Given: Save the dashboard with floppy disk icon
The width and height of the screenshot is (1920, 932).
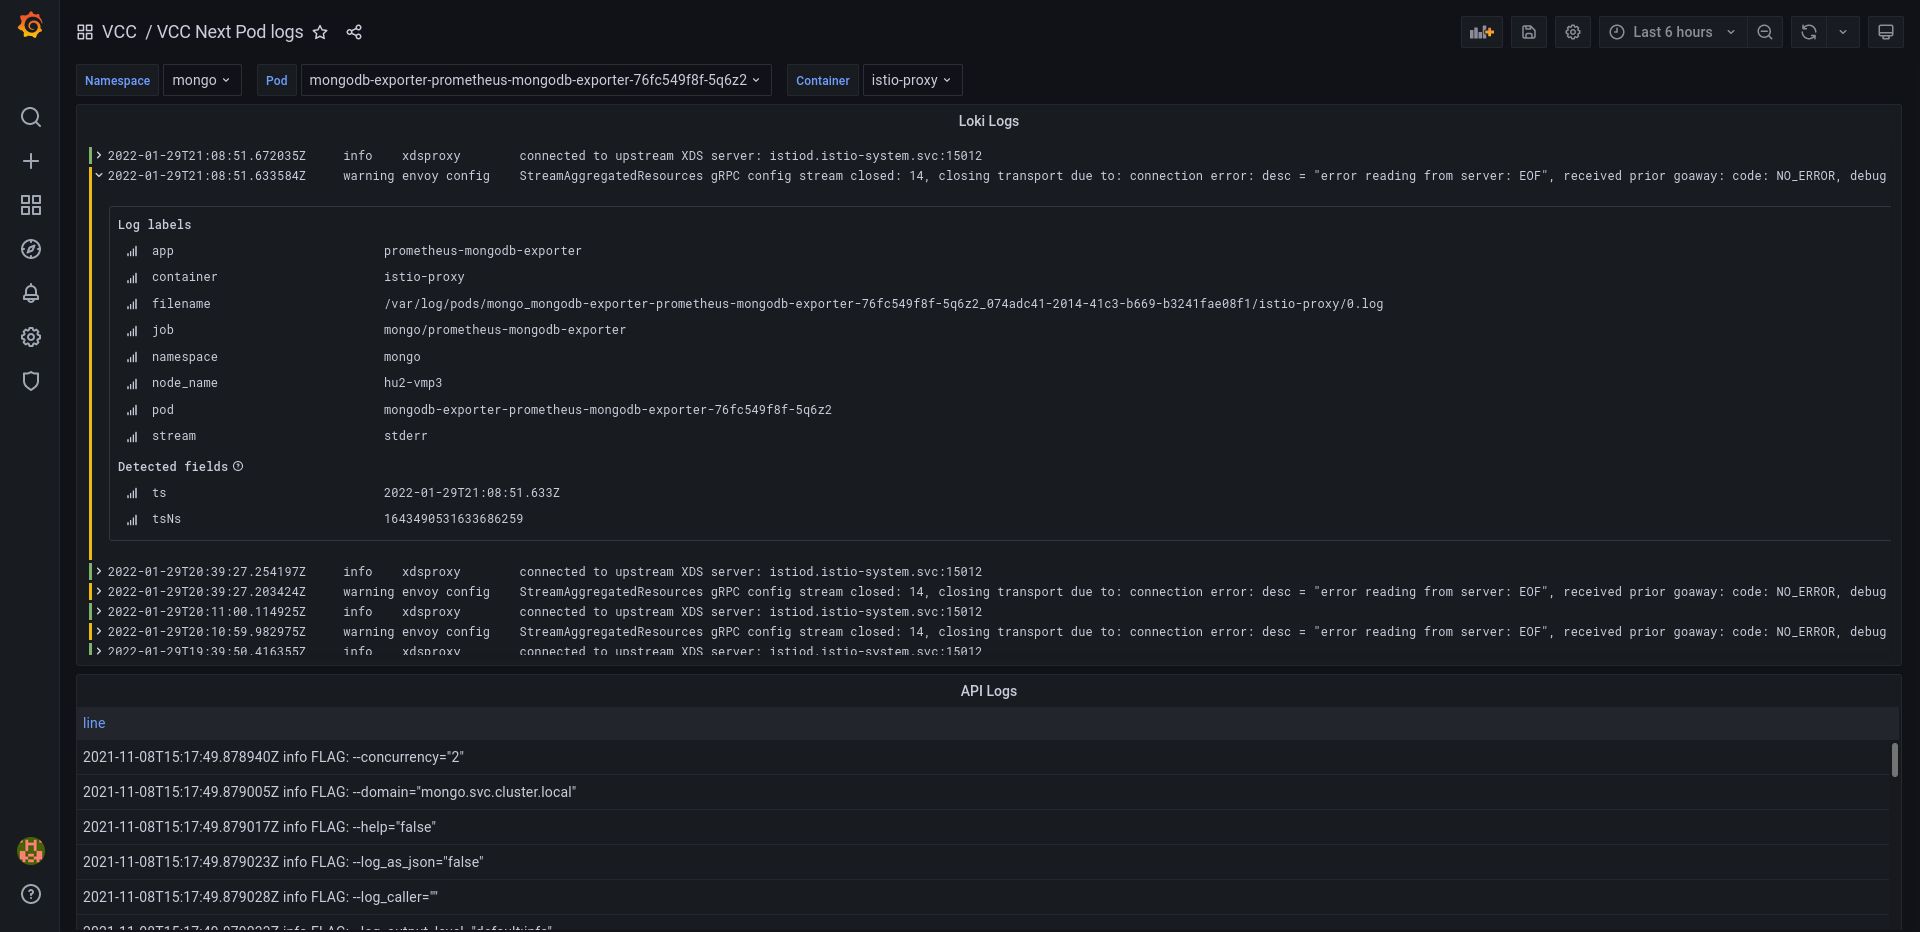Looking at the screenshot, I should tap(1529, 32).
